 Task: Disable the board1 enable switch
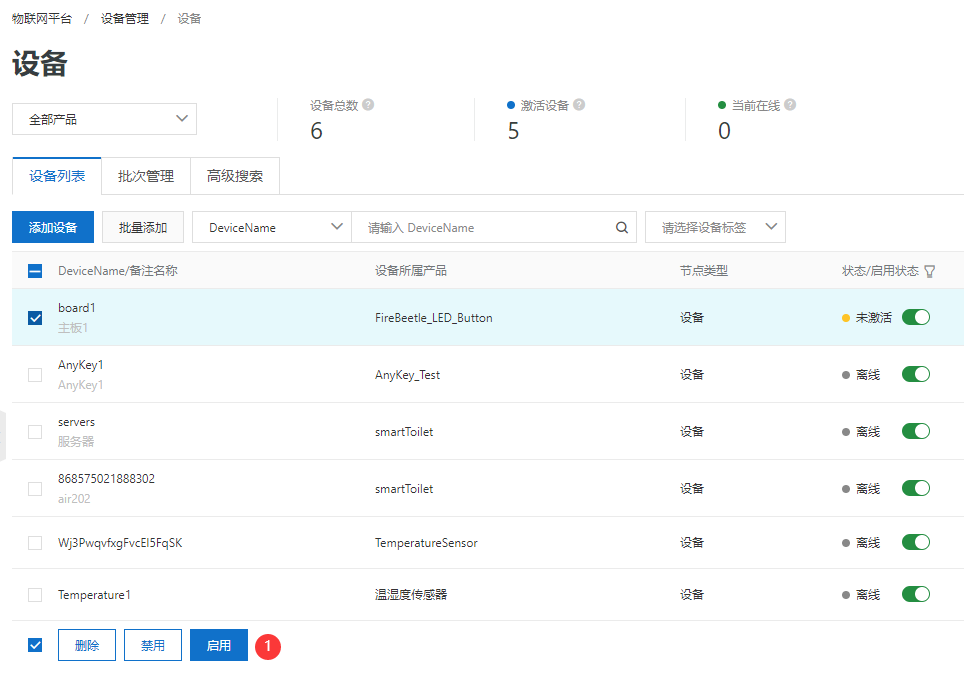pos(915,317)
